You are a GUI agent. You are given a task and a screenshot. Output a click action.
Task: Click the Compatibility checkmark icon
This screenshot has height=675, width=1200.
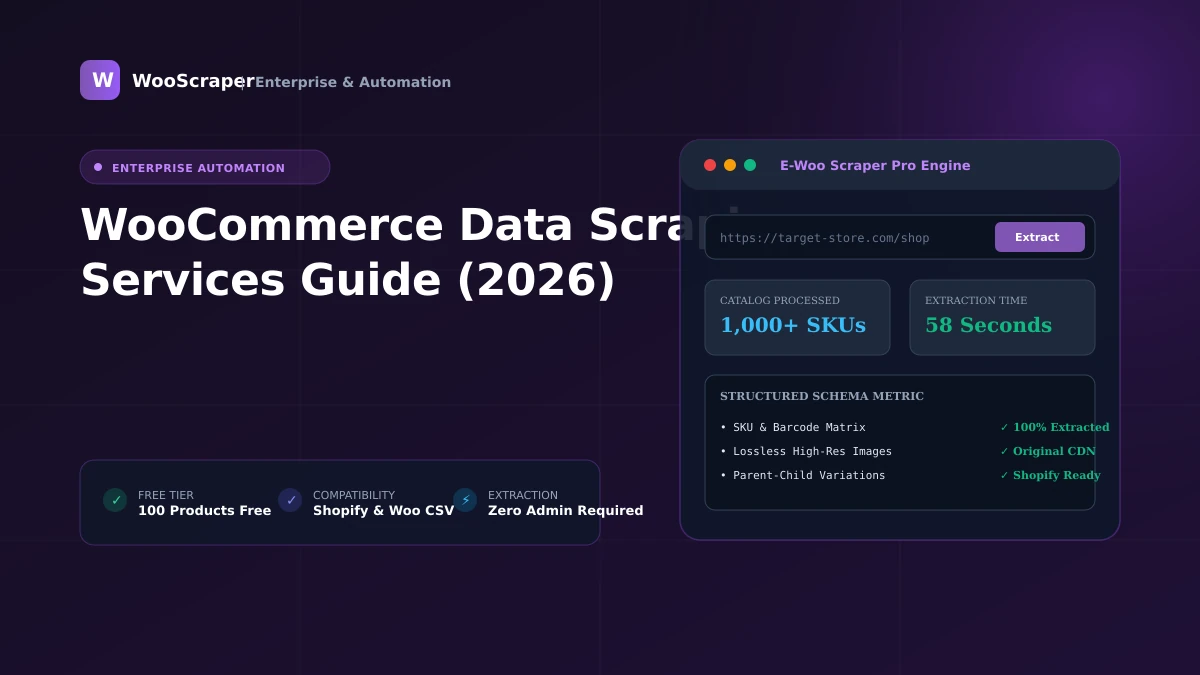pos(290,500)
